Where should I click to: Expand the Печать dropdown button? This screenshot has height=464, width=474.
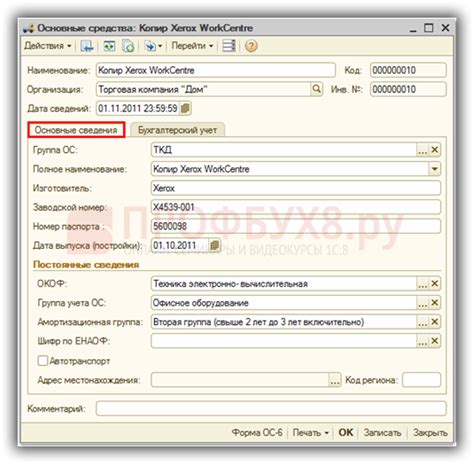pyautogui.click(x=310, y=433)
